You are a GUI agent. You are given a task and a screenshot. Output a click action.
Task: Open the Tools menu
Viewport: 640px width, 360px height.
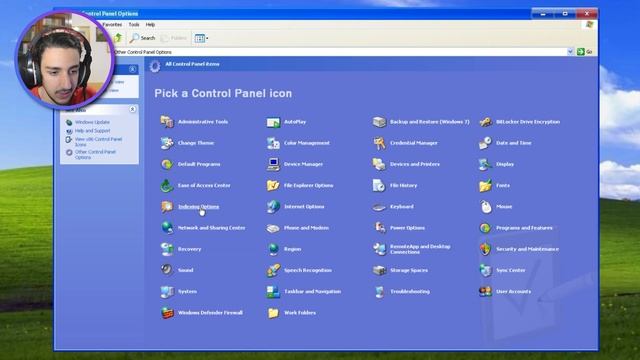click(x=134, y=24)
